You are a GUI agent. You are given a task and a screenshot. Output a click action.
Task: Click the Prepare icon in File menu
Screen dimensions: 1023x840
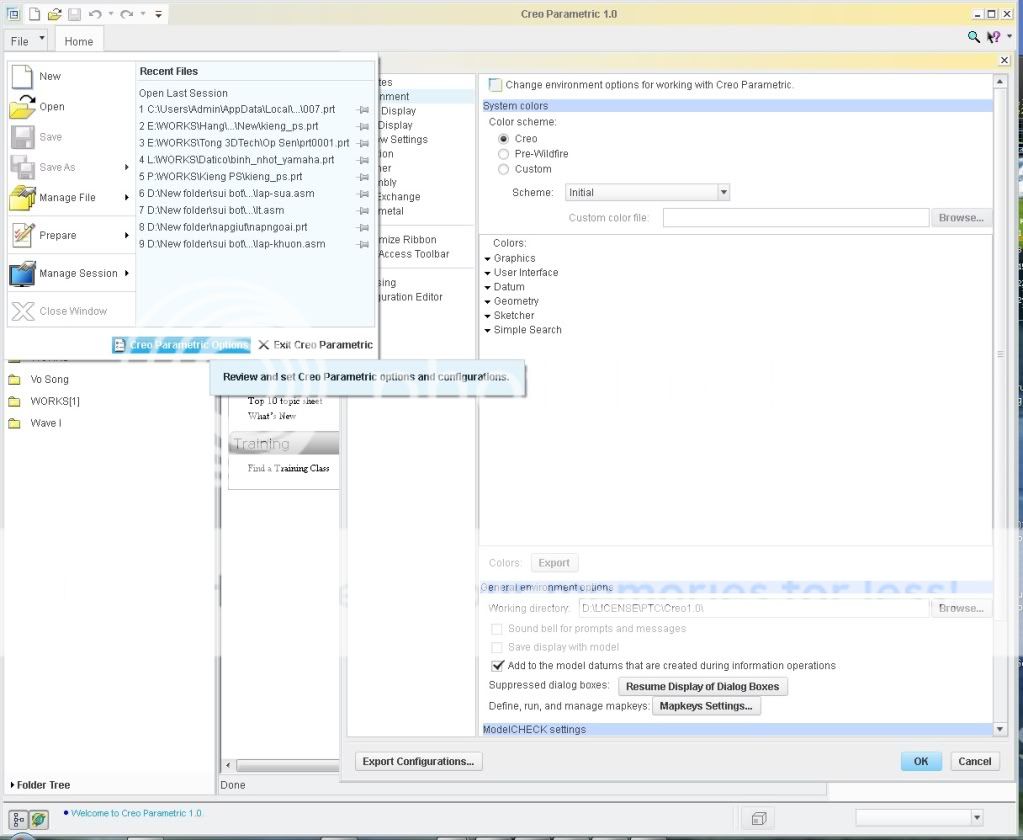23,235
